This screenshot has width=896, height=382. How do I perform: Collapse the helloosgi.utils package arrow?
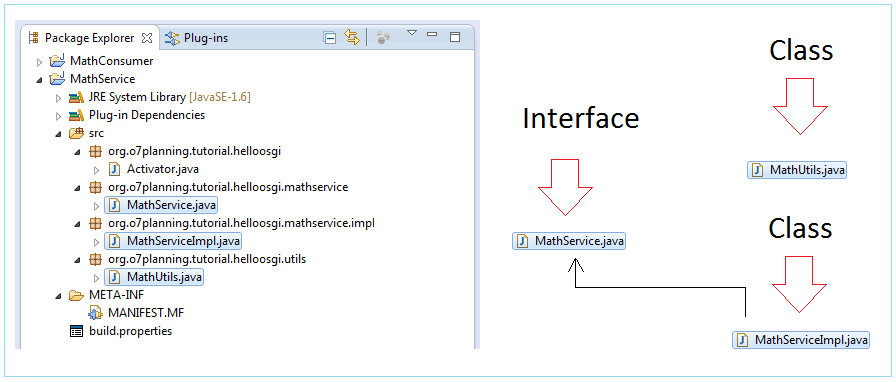click(77, 260)
